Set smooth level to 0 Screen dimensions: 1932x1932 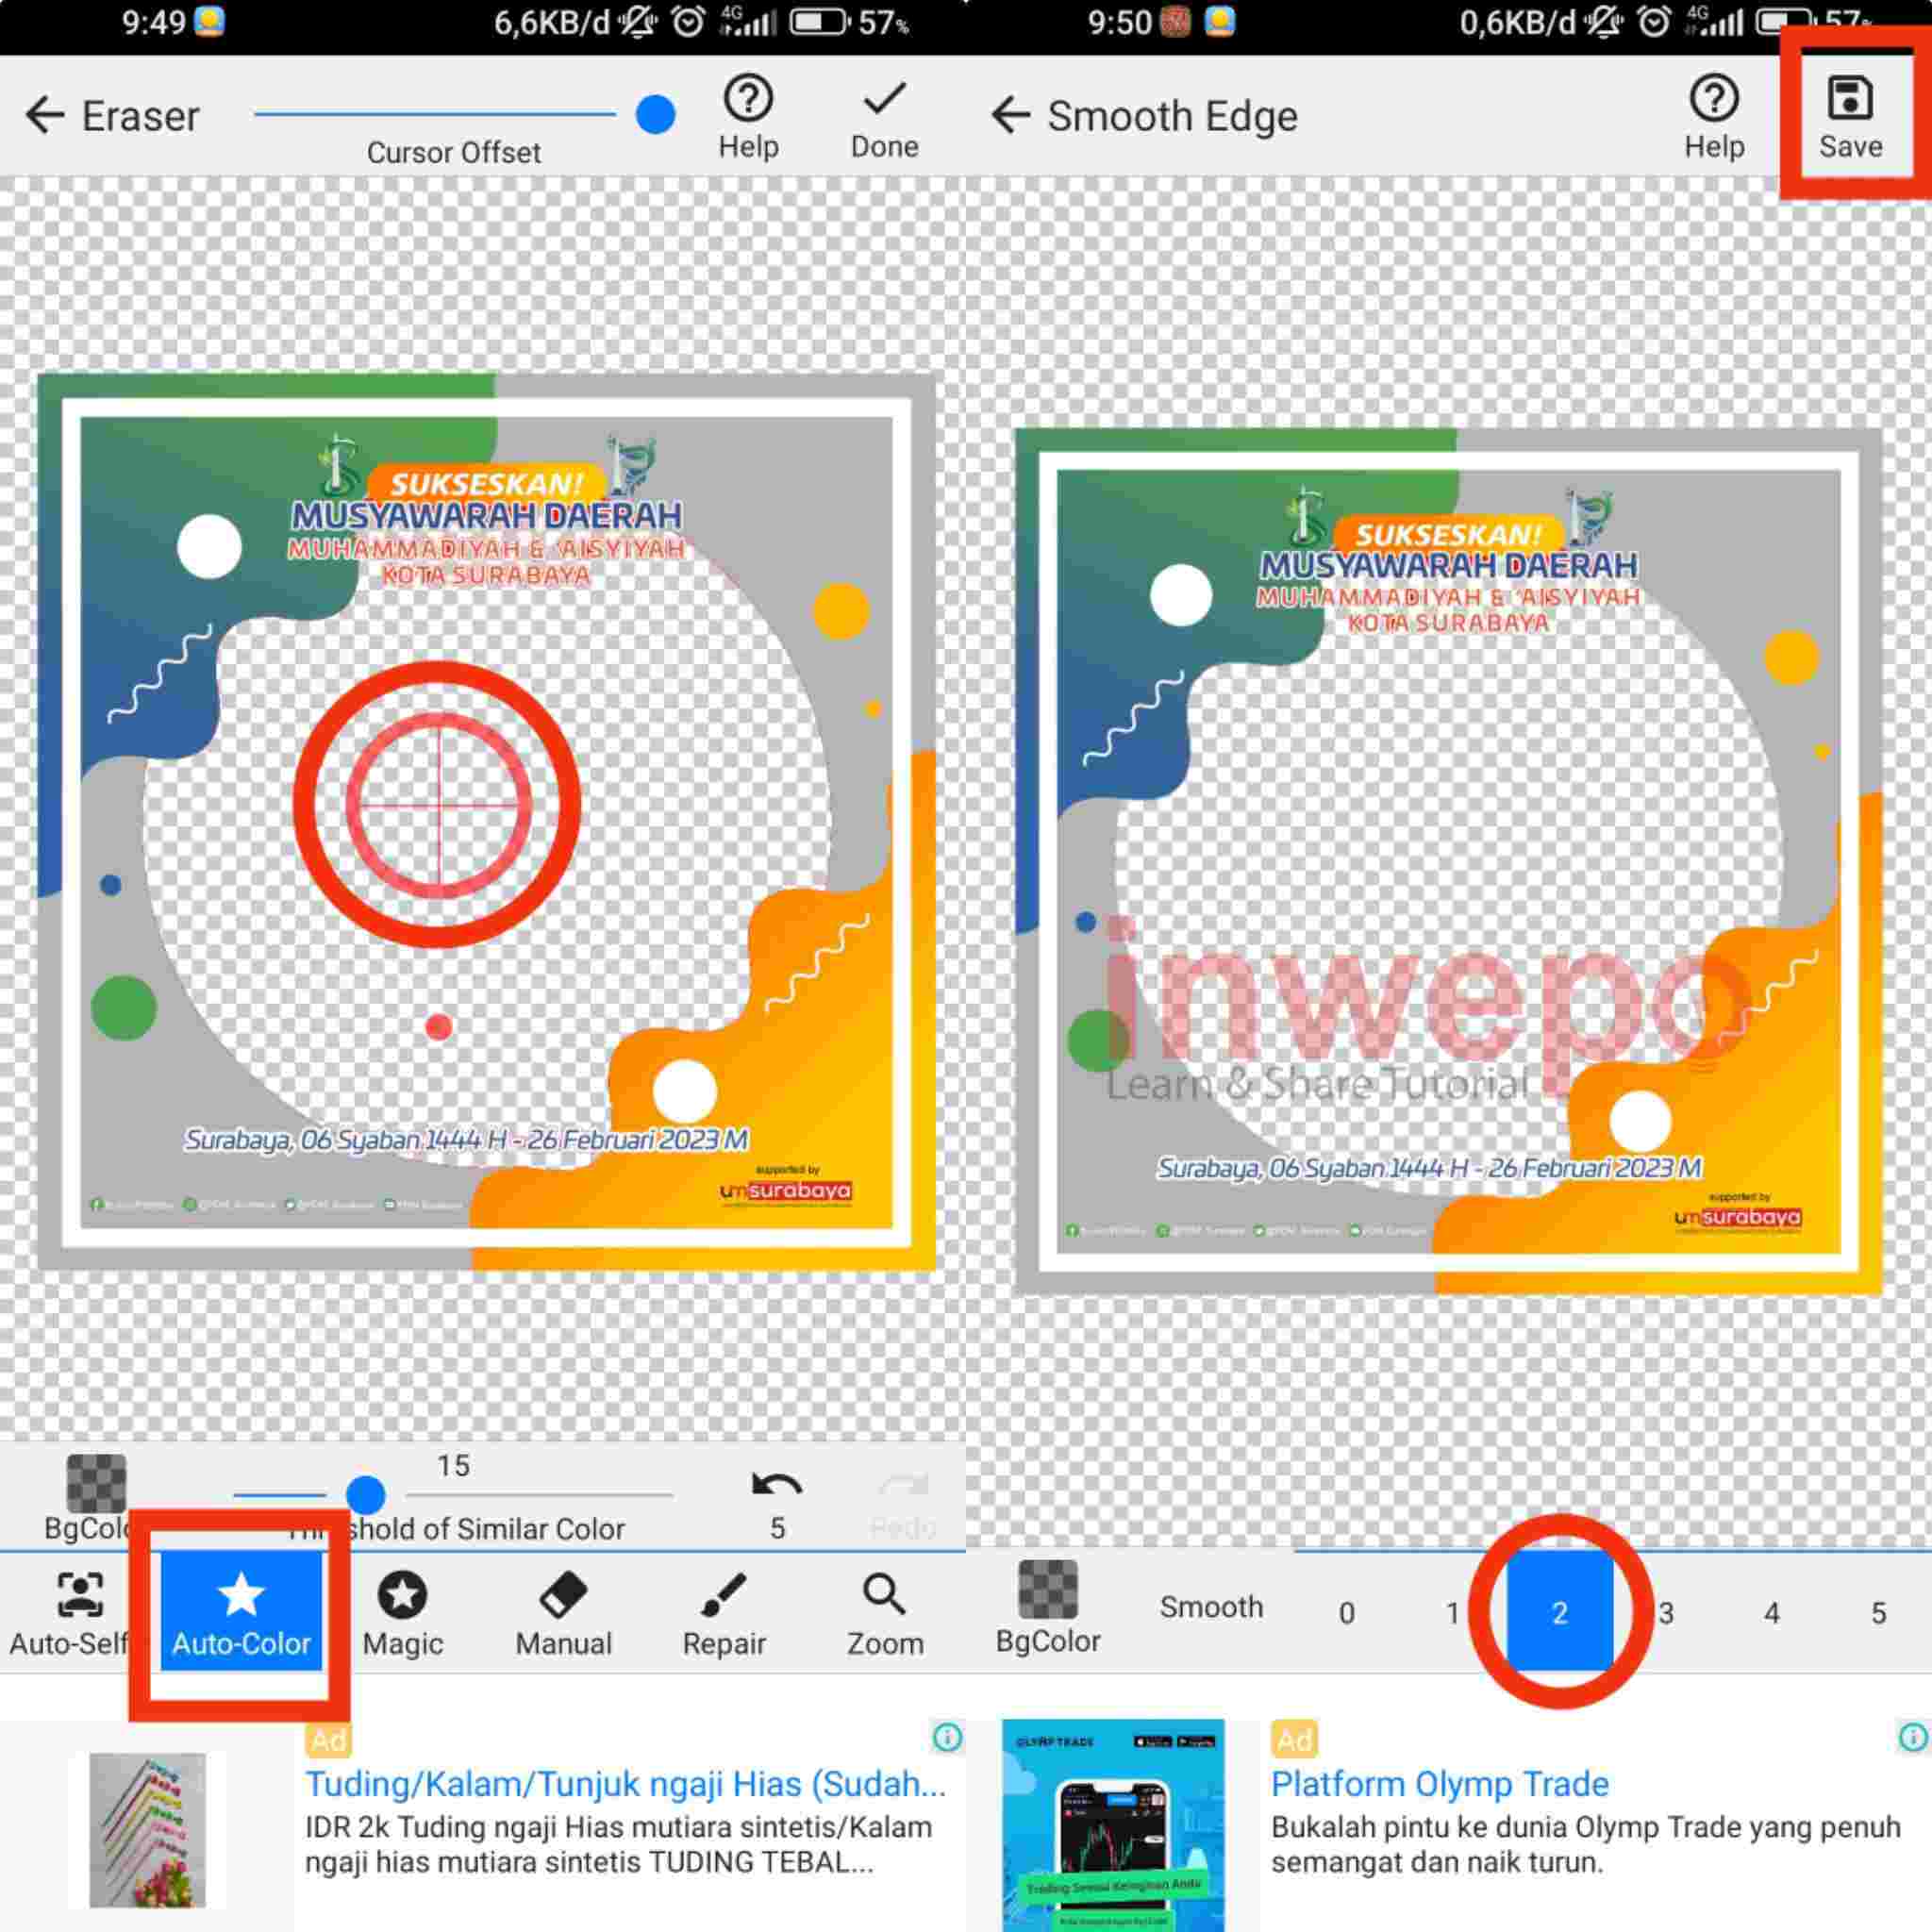pos(1346,1613)
